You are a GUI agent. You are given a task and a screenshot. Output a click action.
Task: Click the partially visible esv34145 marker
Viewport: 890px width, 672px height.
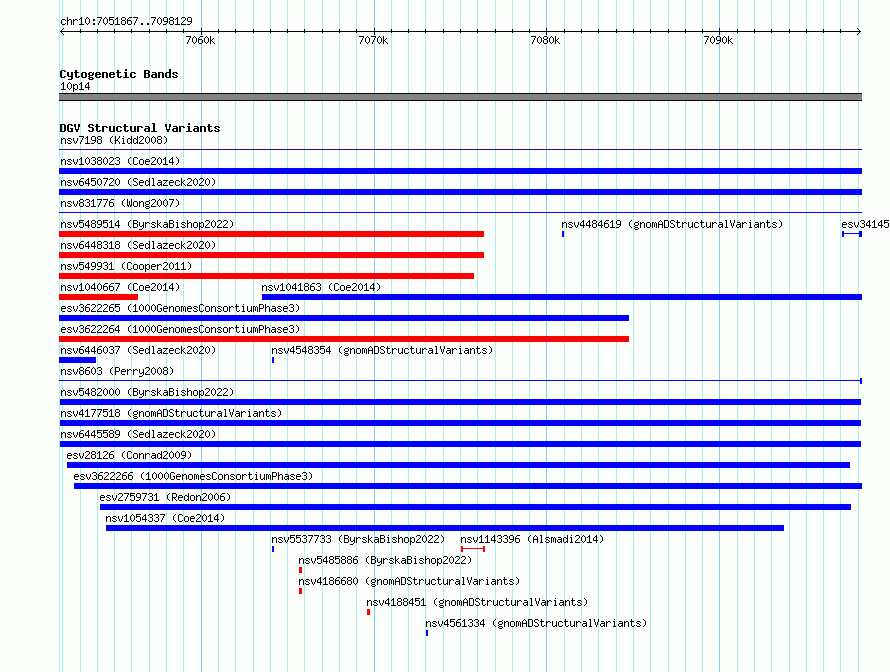pyautogui.click(x=852, y=234)
